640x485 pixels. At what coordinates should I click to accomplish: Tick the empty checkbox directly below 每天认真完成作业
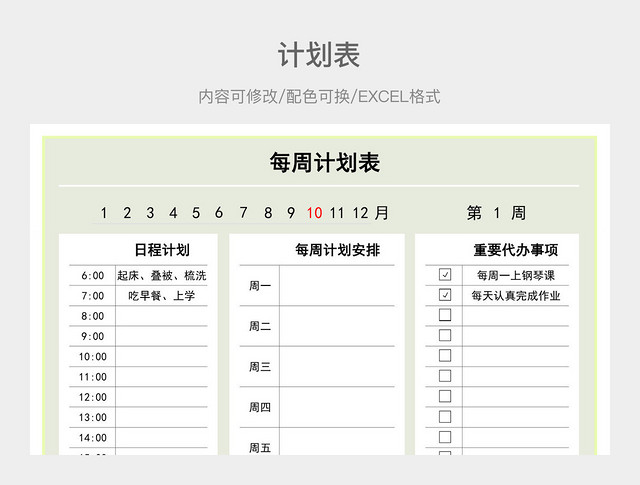coord(444,315)
